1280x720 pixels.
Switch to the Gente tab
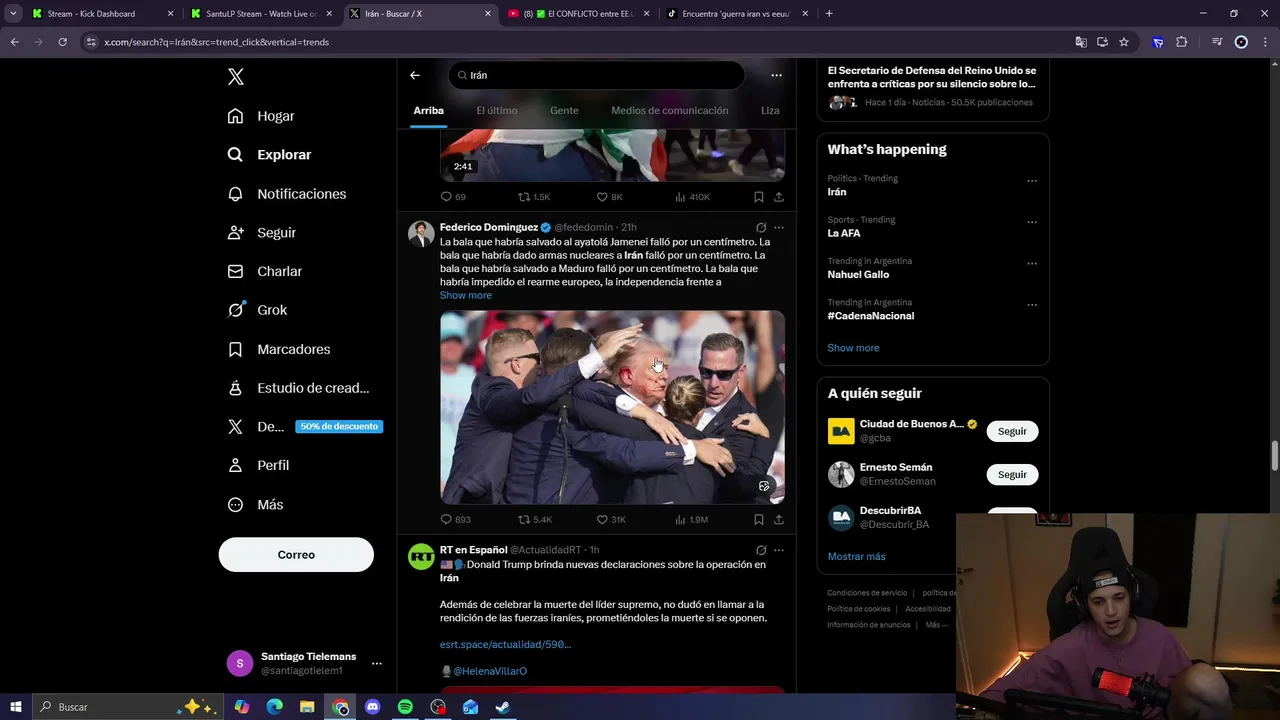[x=564, y=111]
